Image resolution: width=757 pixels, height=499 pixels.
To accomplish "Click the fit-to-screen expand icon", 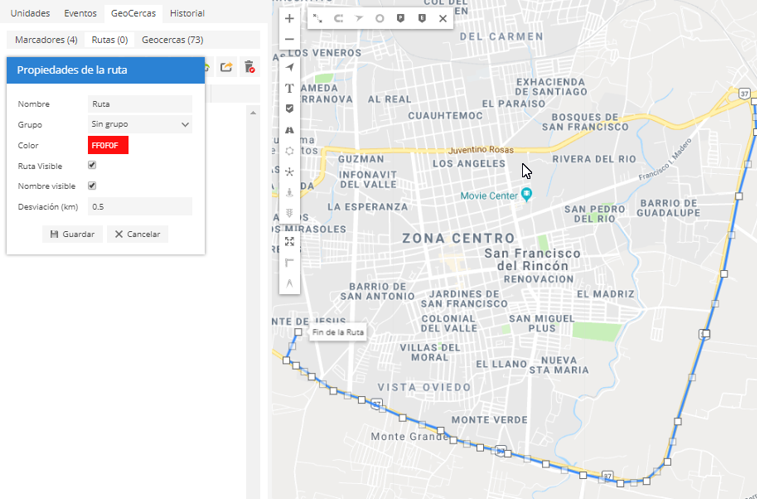I will point(289,241).
